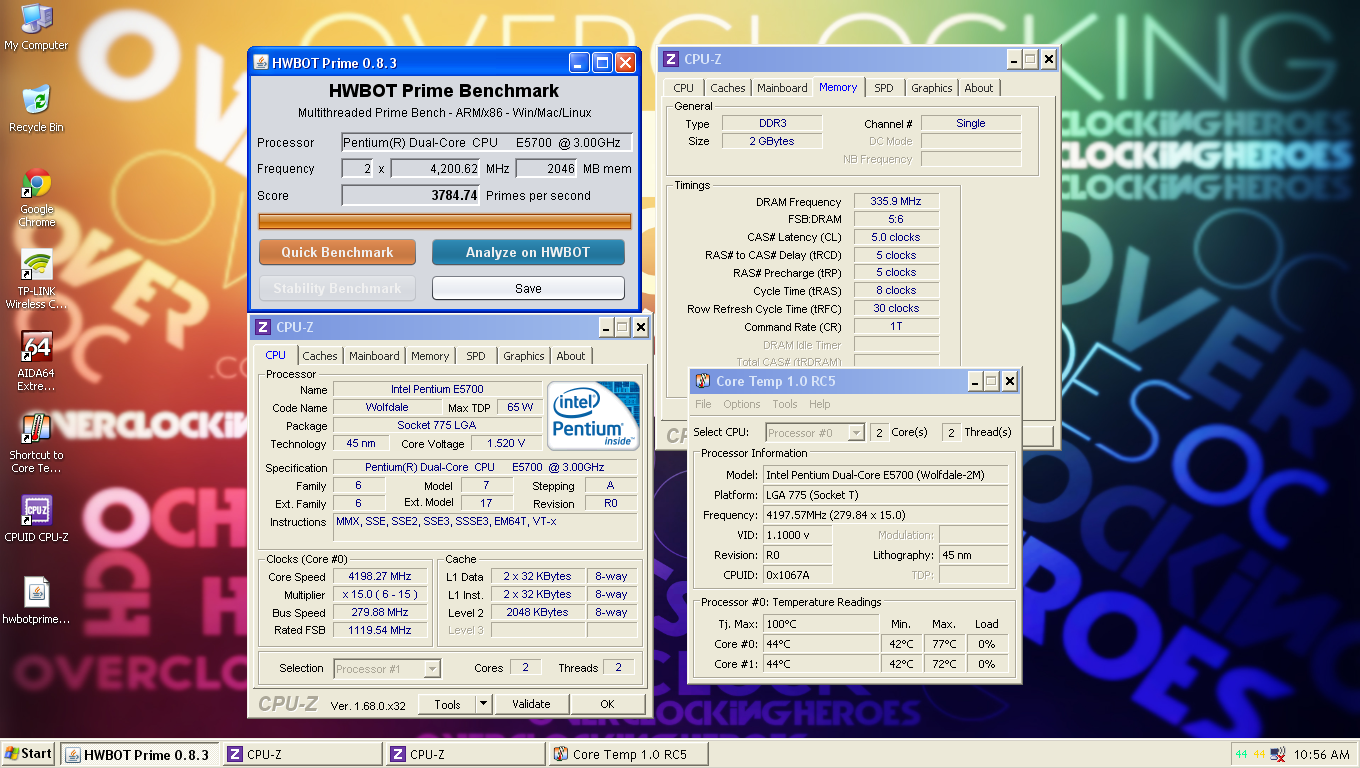The image size is (1360, 768).
Task: Click the Memory Type value DDR3
Action: [x=772, y=124]
